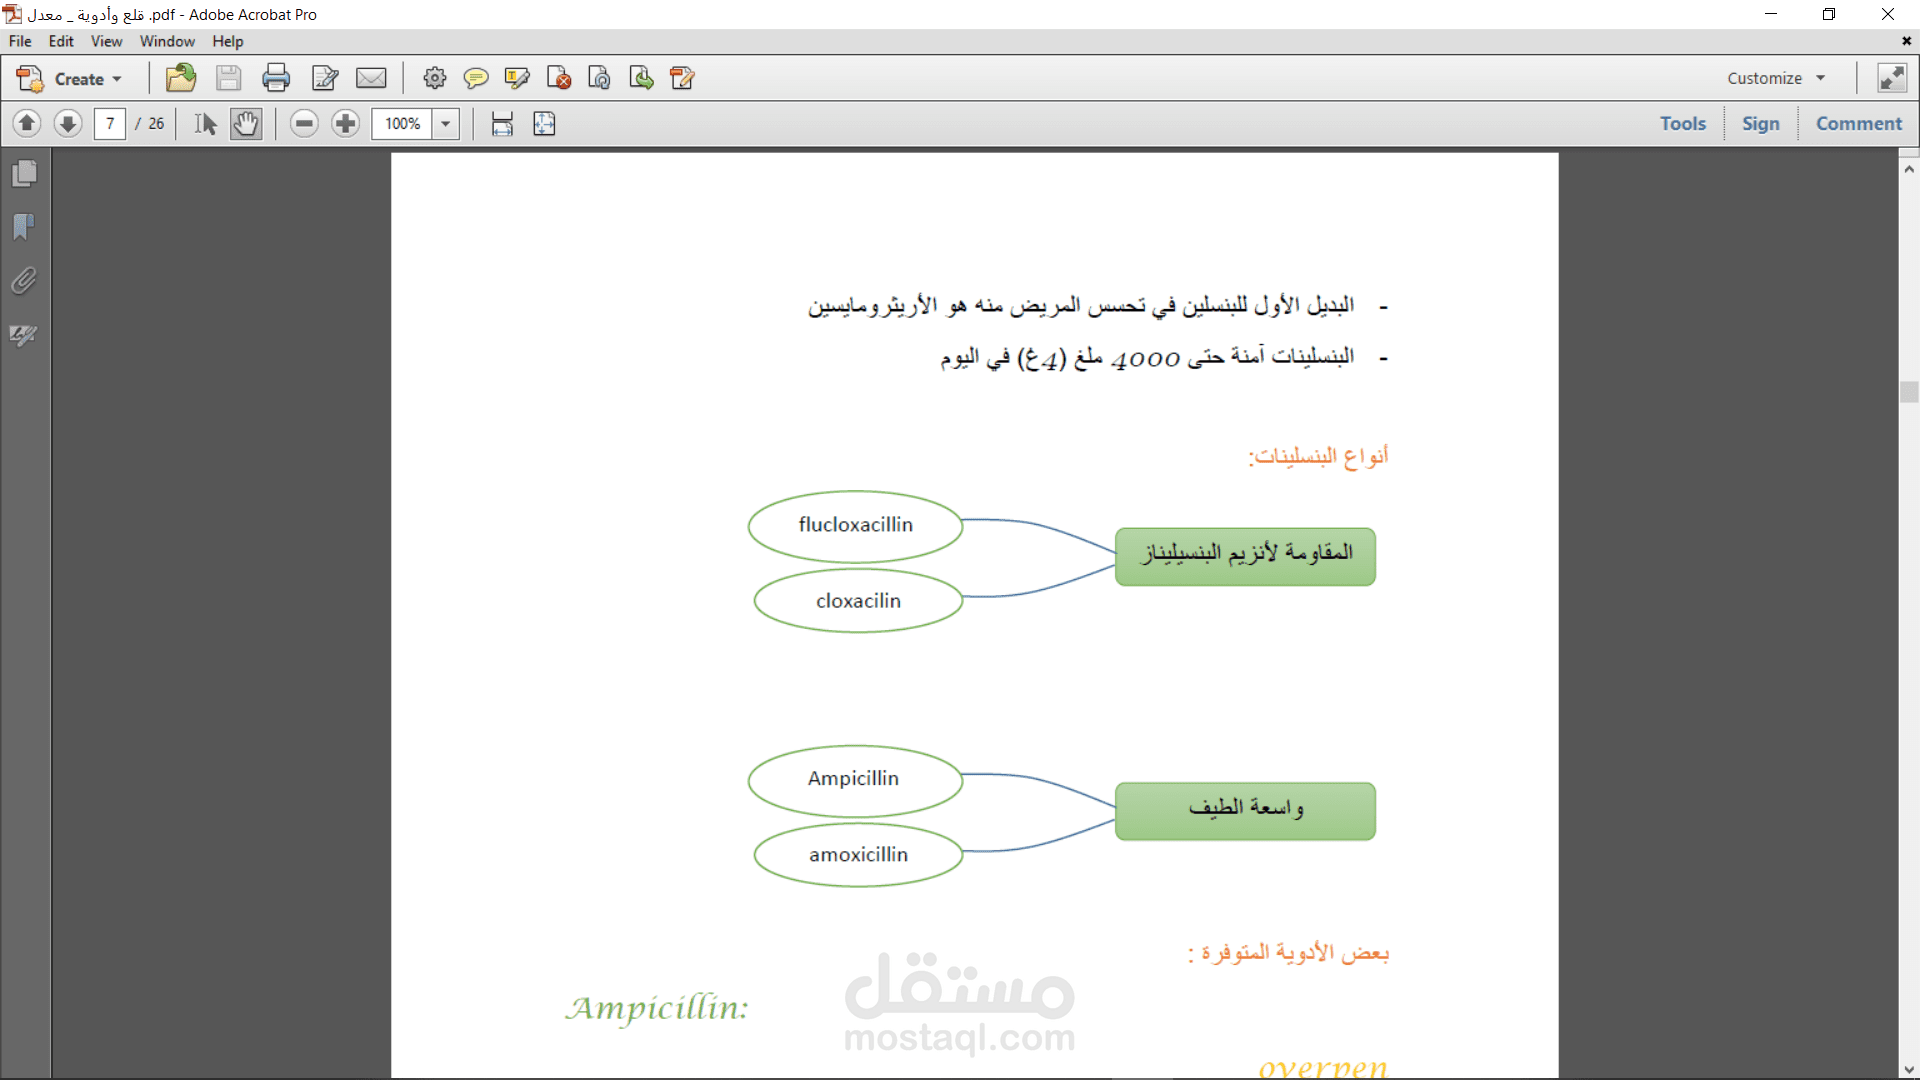1920x1080 pixels.
Task: Click the flucloxacillin oval
Action: coord(855,526)
